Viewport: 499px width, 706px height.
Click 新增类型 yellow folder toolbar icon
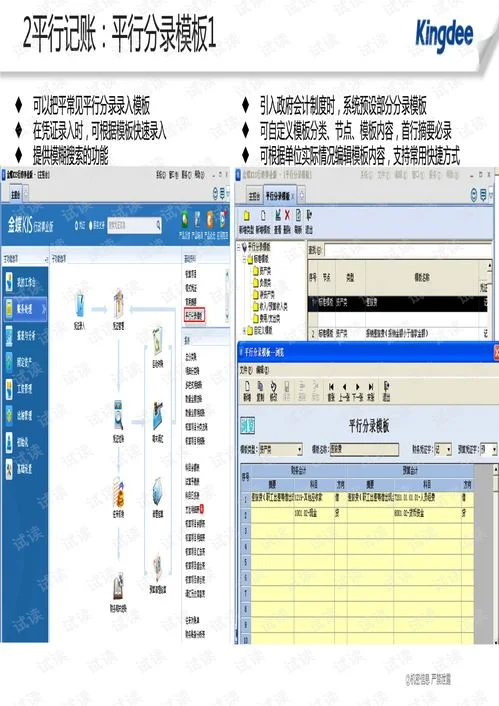(246, 216)
